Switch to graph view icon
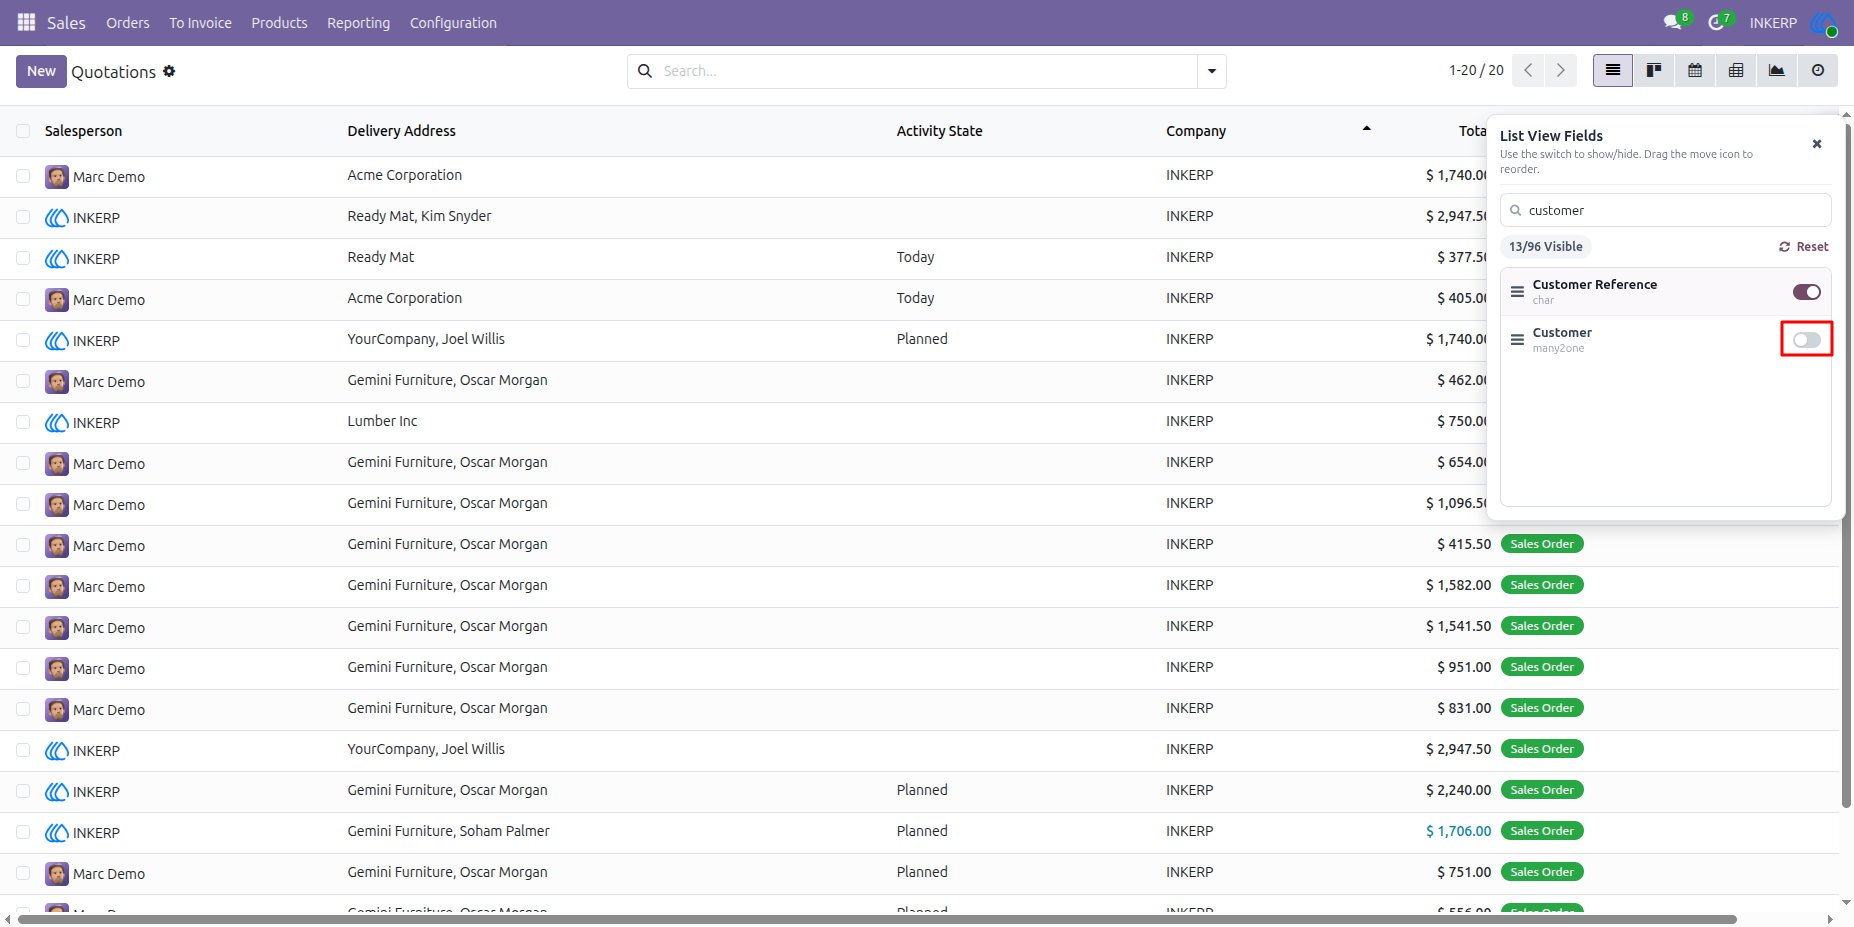The image size is (1854, 927). pos(1777,71)
